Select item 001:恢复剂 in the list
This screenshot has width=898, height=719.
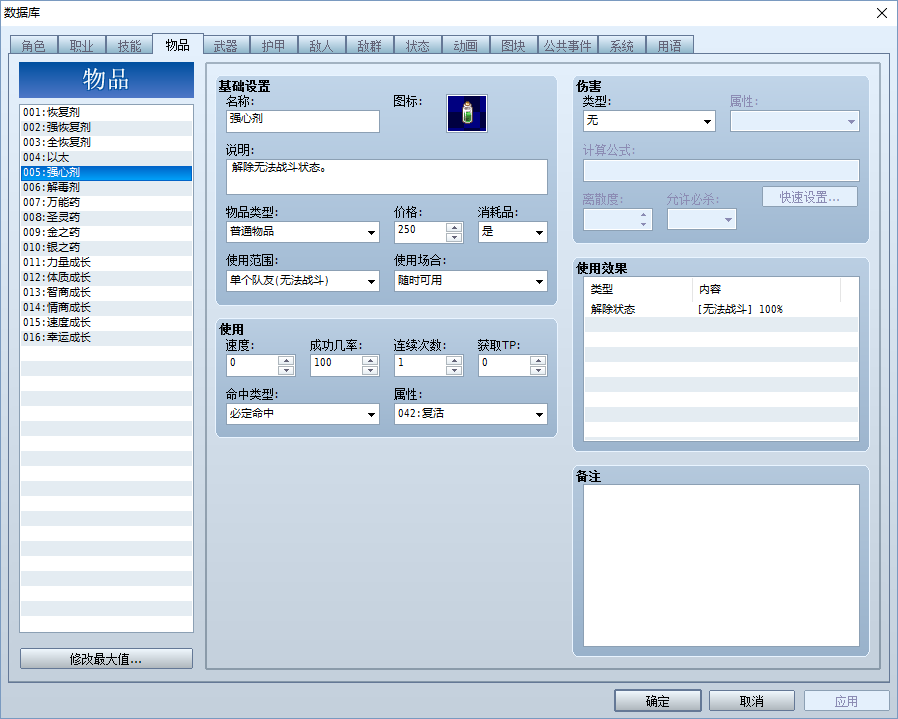(107, 112)
